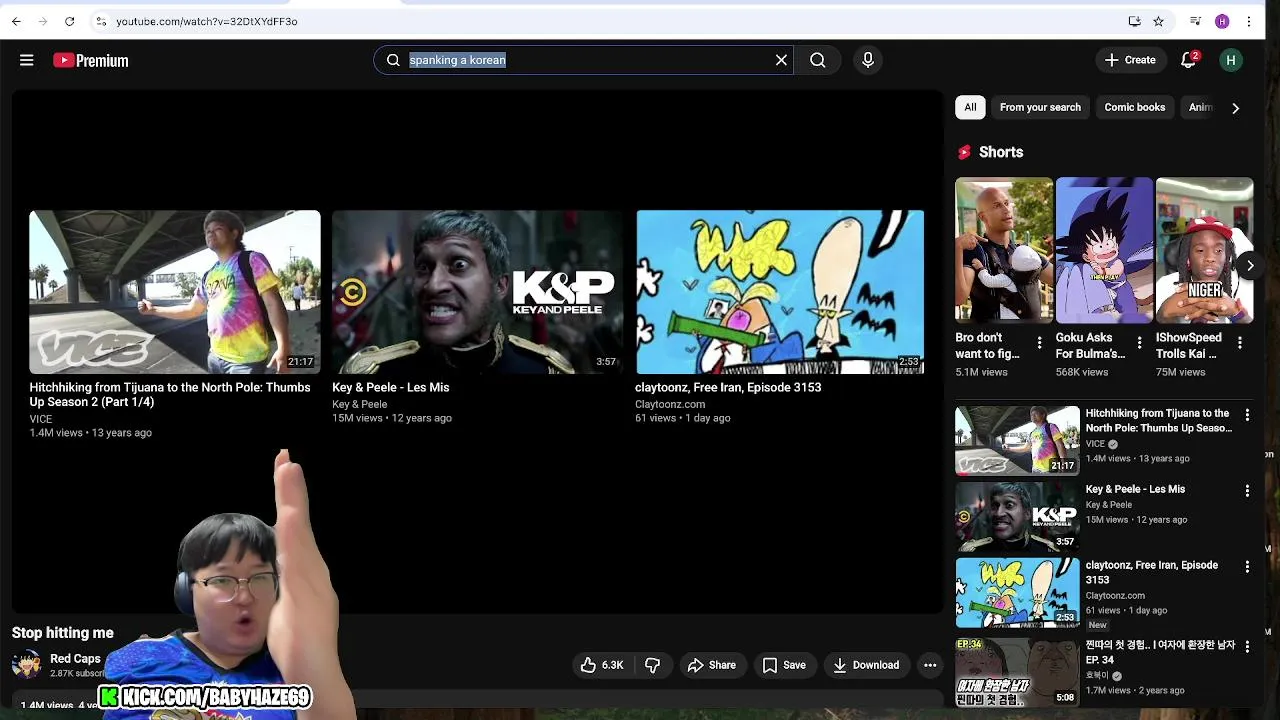This screenshot has width=1280, height=720.
Task: Open end-screen channel 'VICE'
Action: (x=40, y=419)
